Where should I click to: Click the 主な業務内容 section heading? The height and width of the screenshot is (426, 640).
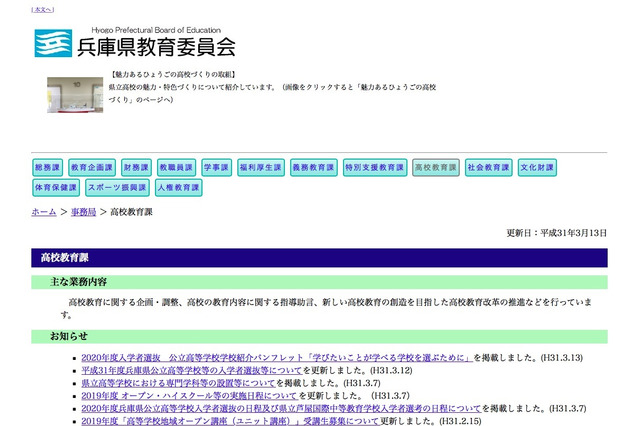click(319, 282)
